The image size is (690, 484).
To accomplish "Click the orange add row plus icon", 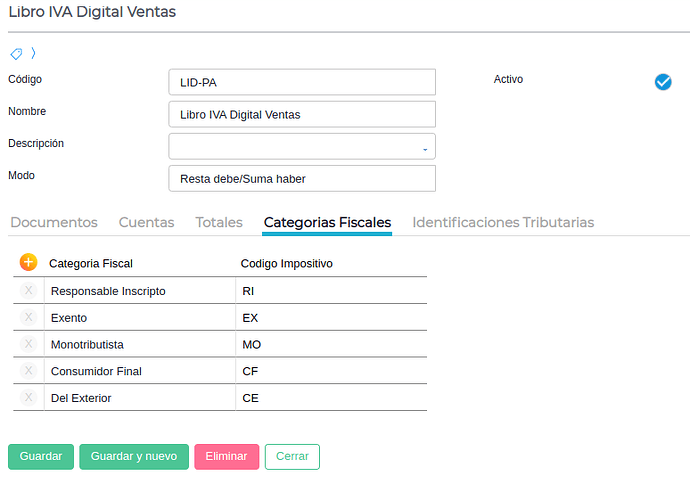I will 28,262.
